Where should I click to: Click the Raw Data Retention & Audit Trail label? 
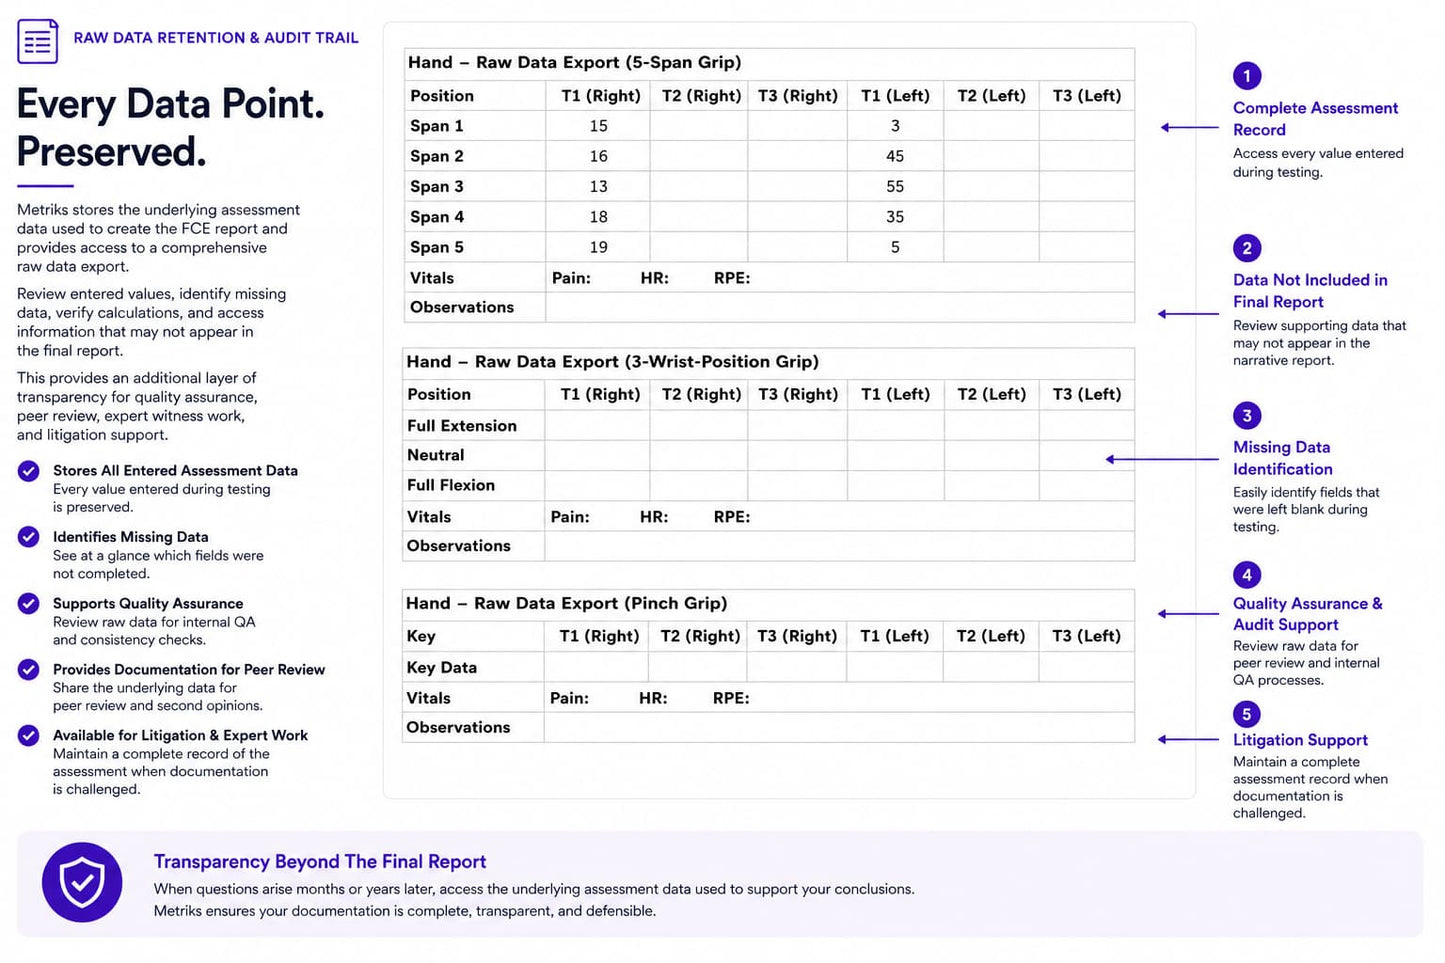coord(216,38)
